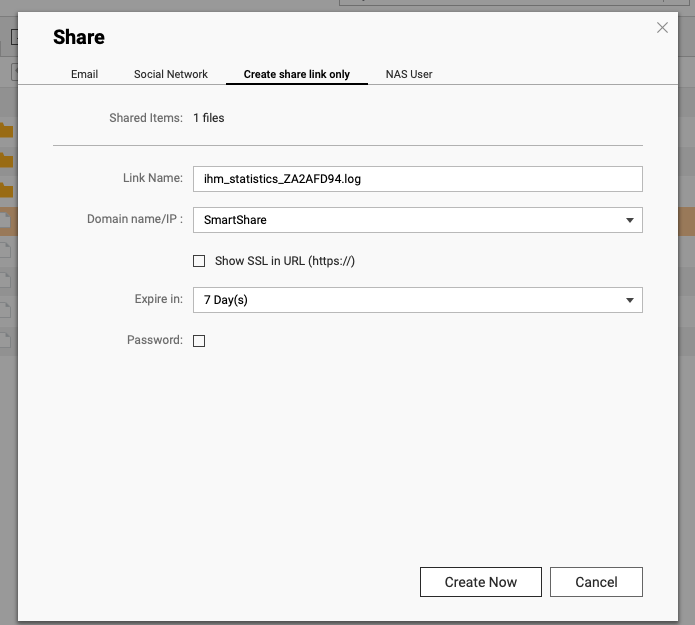Click the arrow on the SmartShare combo box
Screen dimensions: 695x625
(629, 220)
